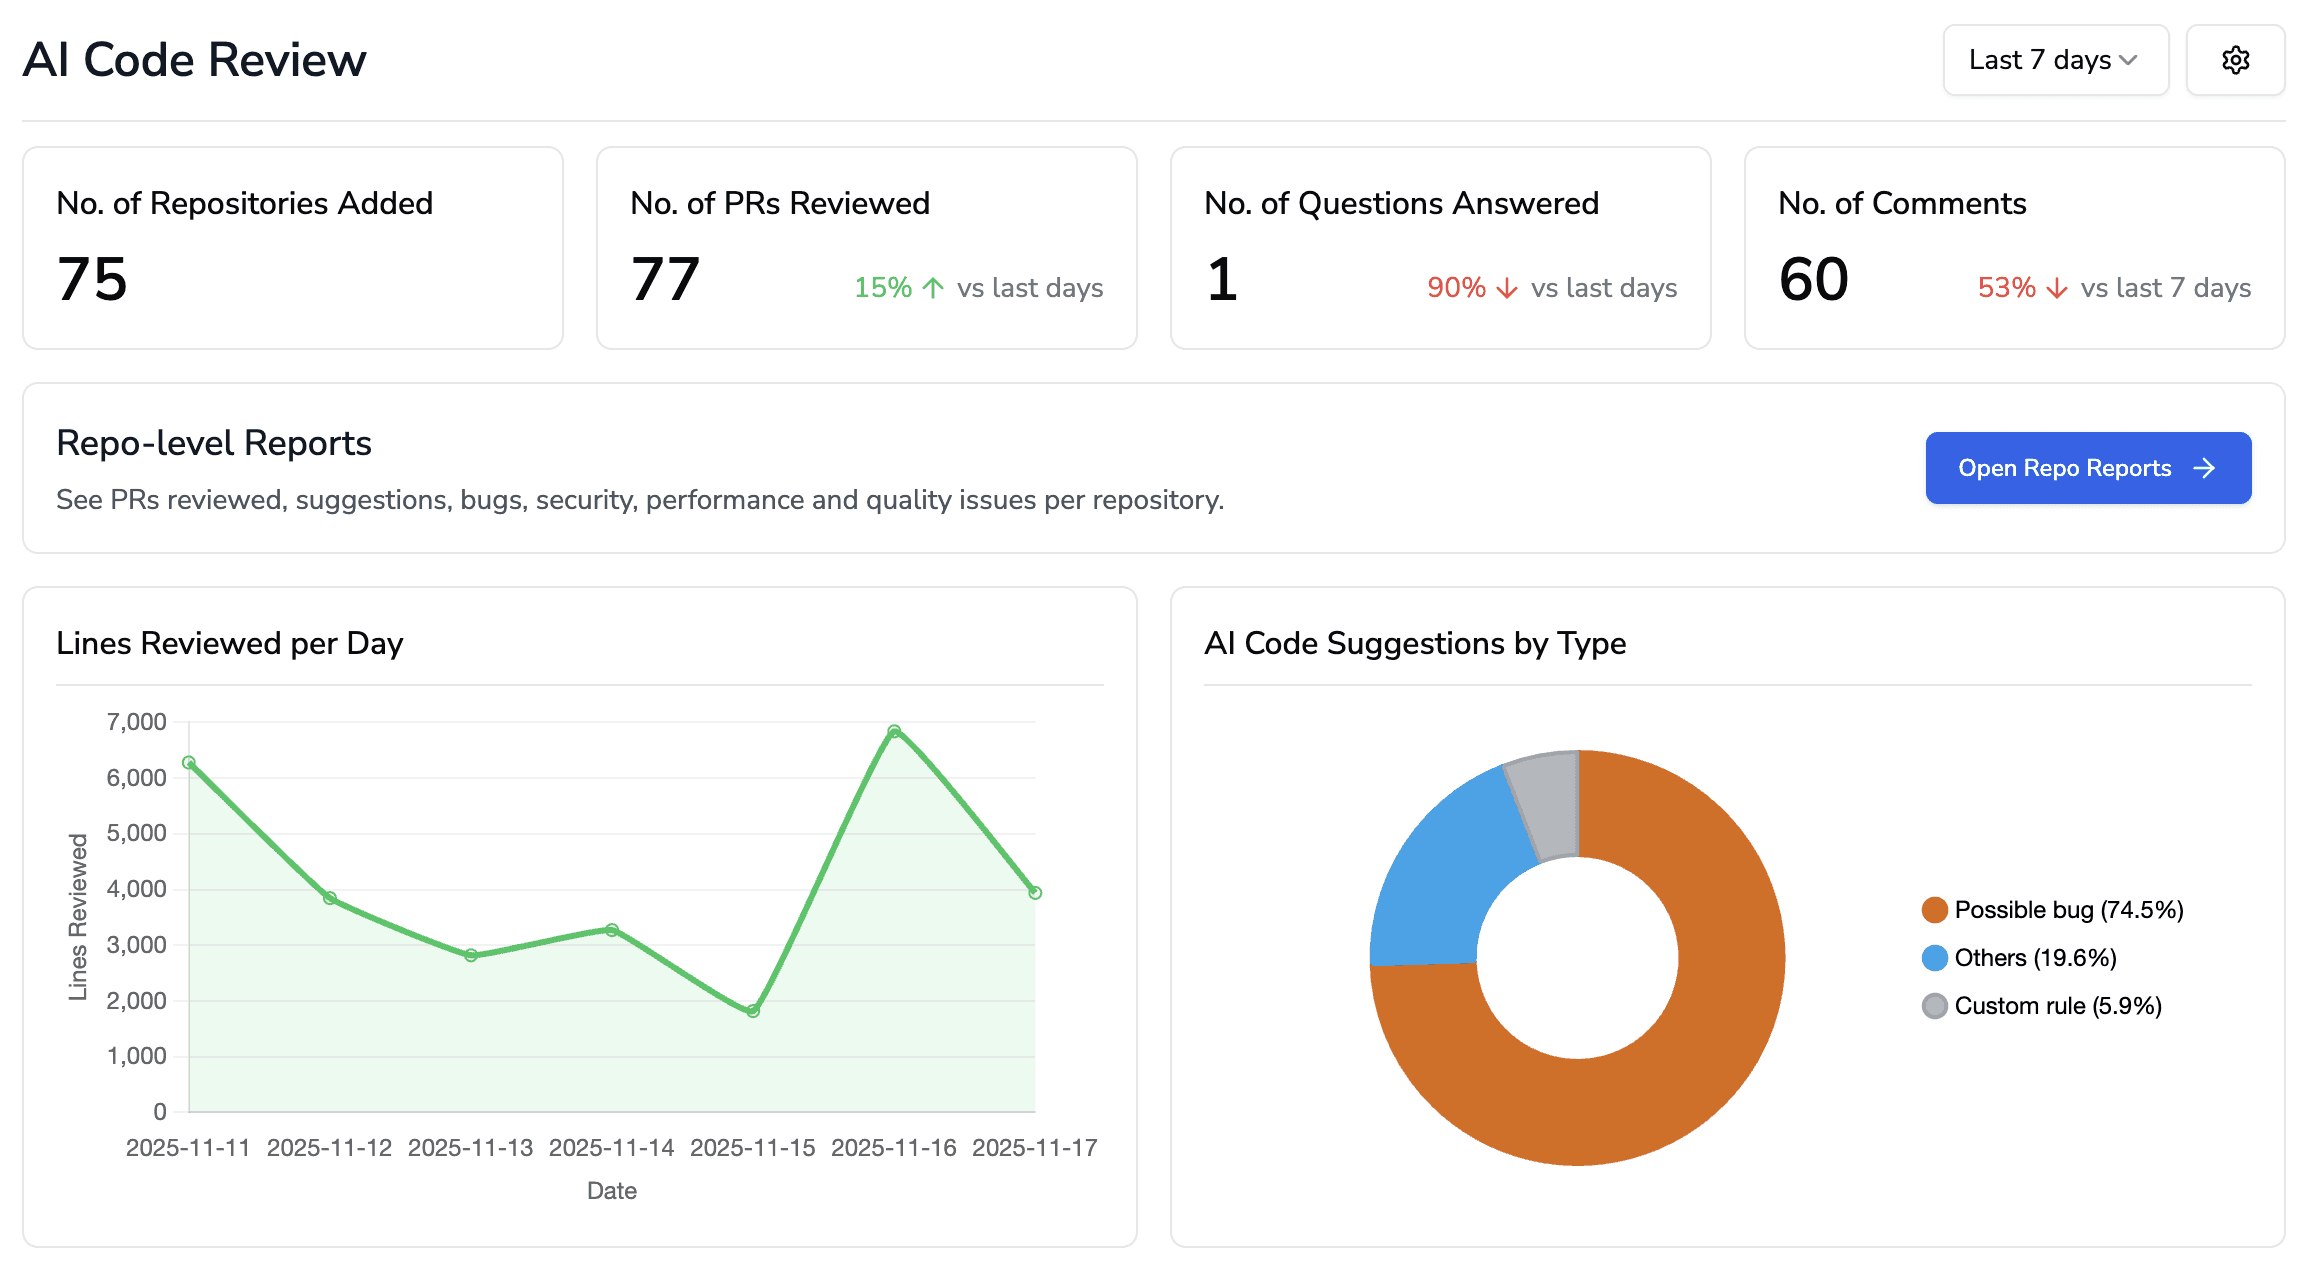Click the value 75 in Repositories Added
Viewport: 2312px width, 1262px height.
[92, 279]
